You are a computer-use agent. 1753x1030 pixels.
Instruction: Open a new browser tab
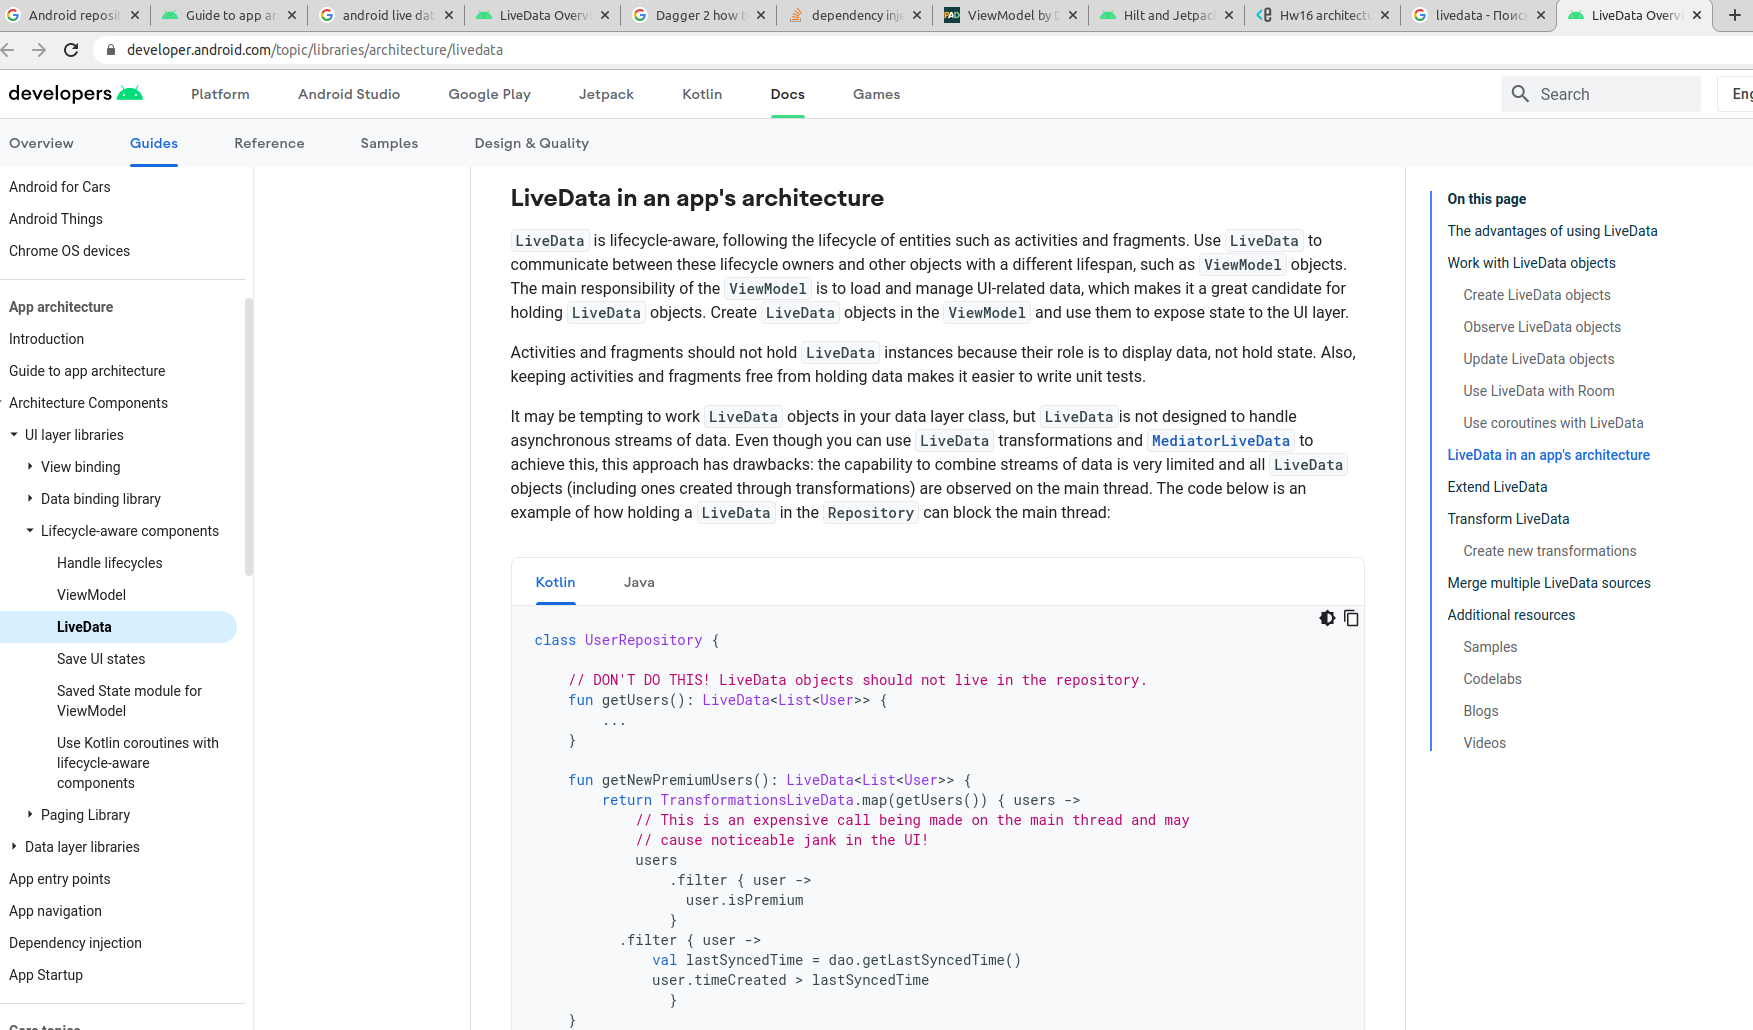1735,15
